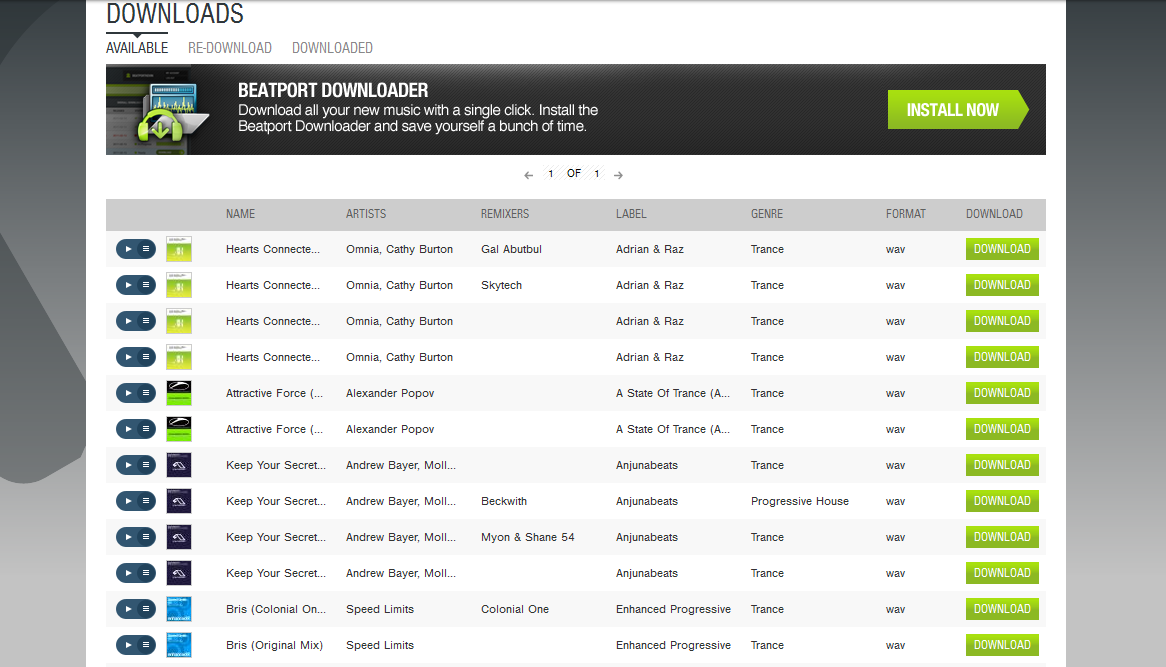Image resolution: width=1166 pixels, height=667 pixels.
Task: Select remixer Myon & Shane 54
Action: (x=528, y=537)
